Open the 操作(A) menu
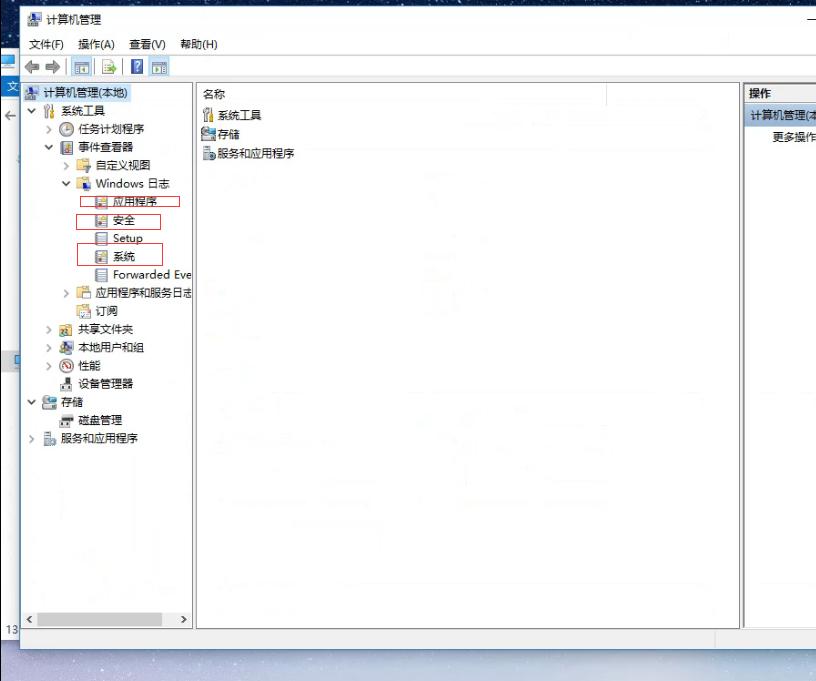This screenshot has height=681, width=816. point(96,44)
